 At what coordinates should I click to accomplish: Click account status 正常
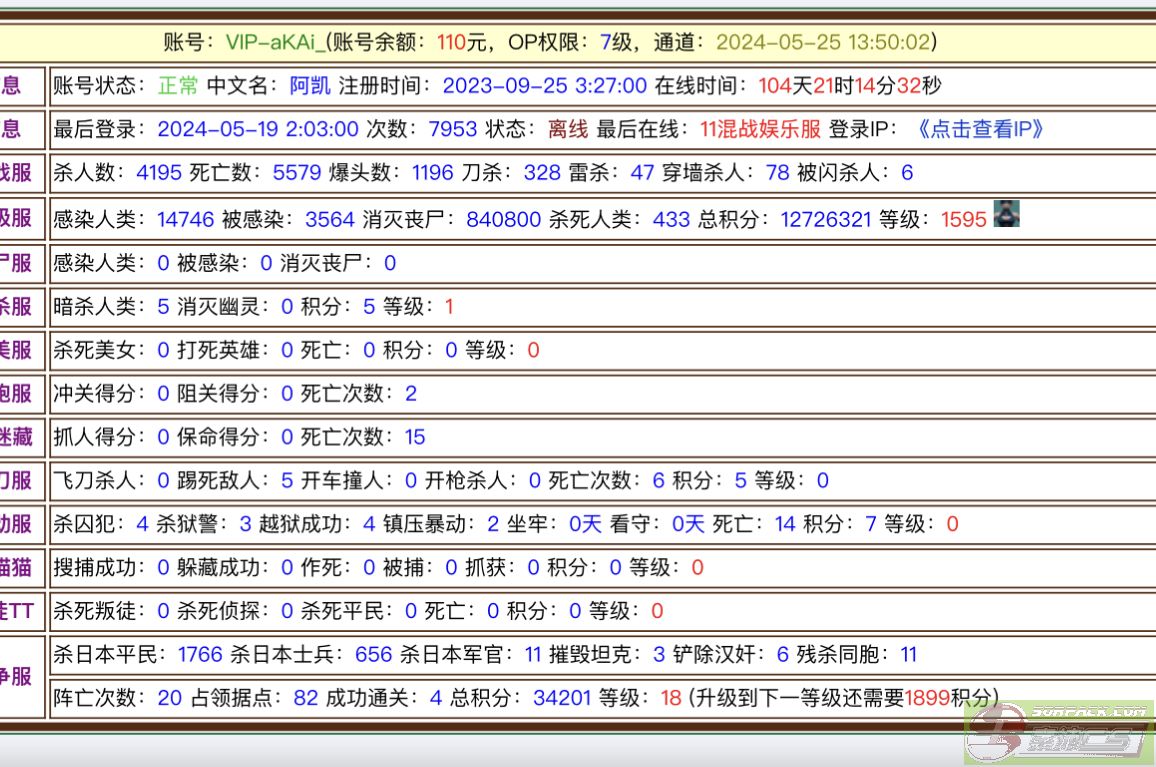[178, 86]
